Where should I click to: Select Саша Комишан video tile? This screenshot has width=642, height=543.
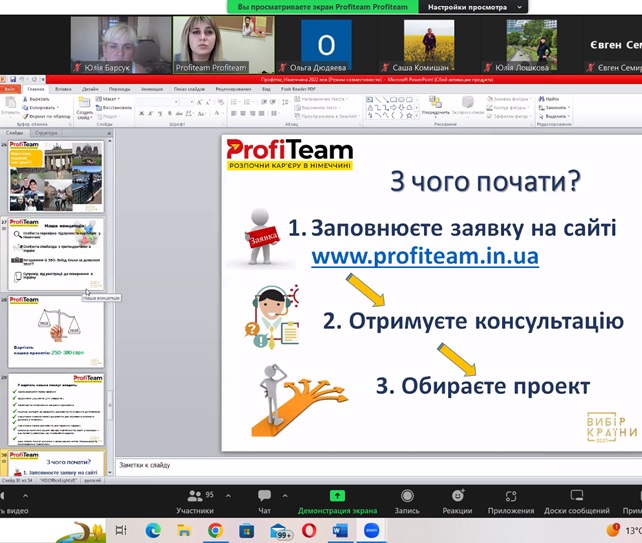429,45
